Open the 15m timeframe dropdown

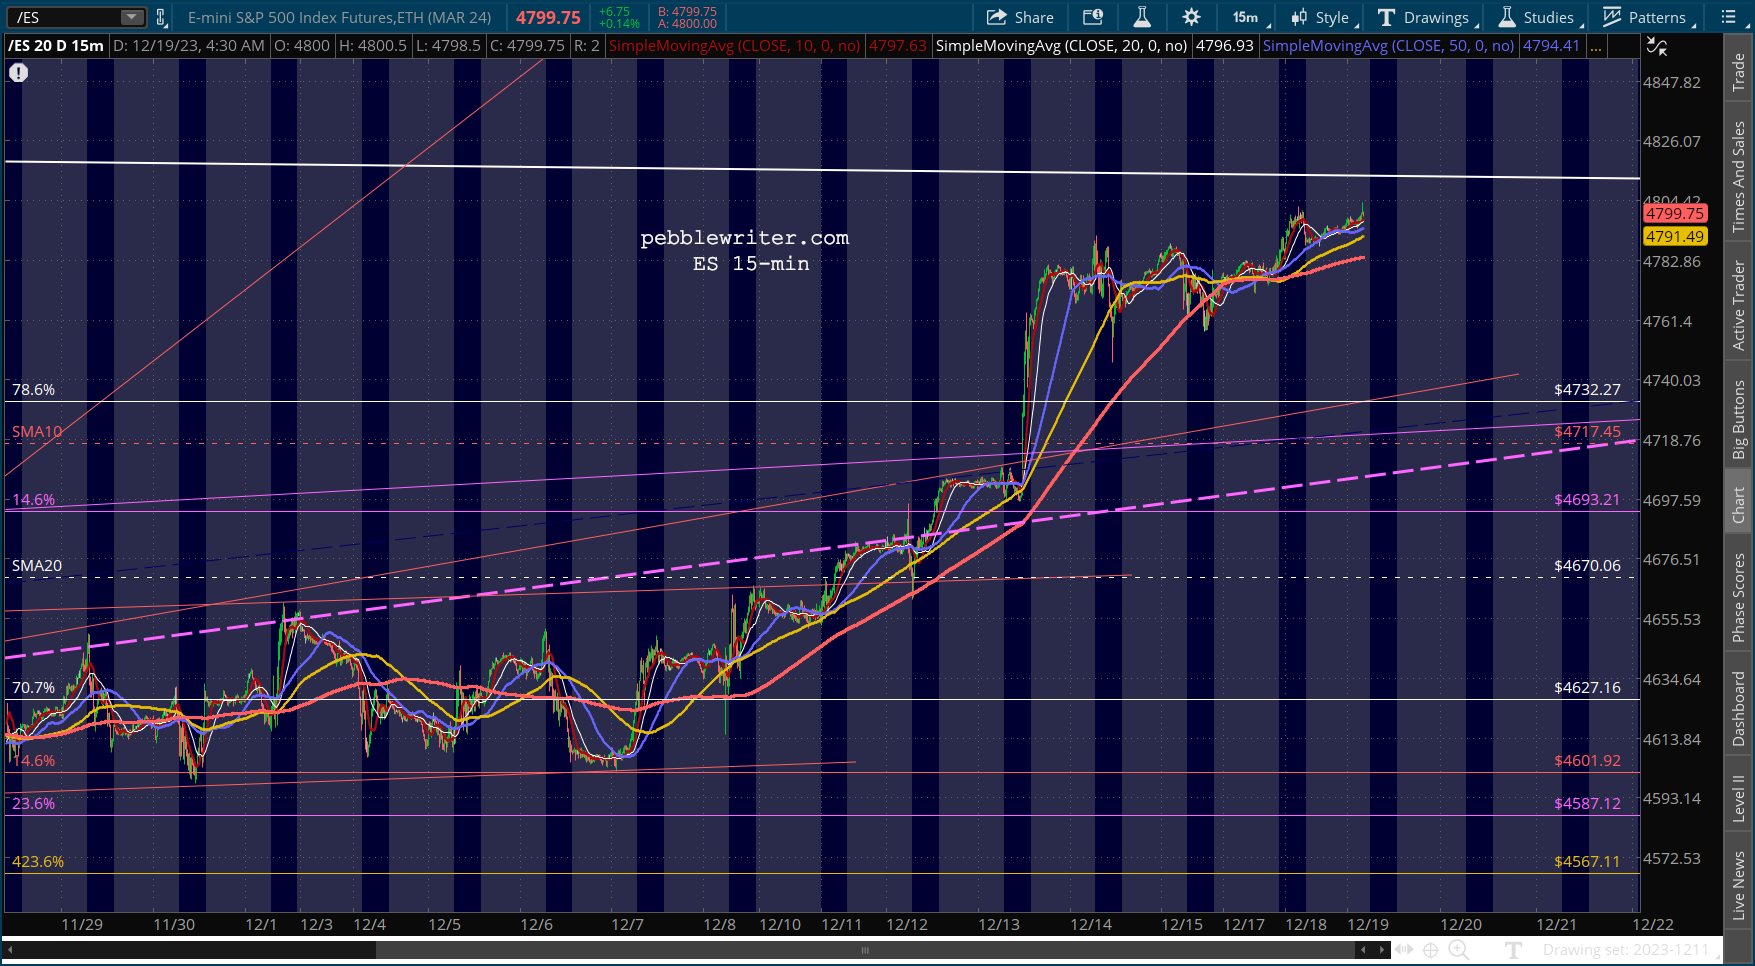click(1247, 17)
